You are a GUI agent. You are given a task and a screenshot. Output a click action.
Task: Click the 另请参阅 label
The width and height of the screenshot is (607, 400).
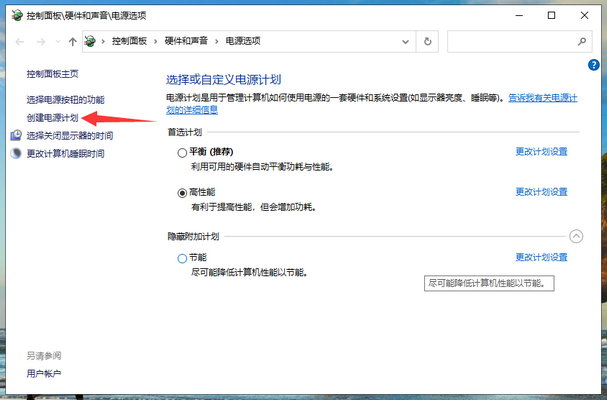click(x=44, y=355)
